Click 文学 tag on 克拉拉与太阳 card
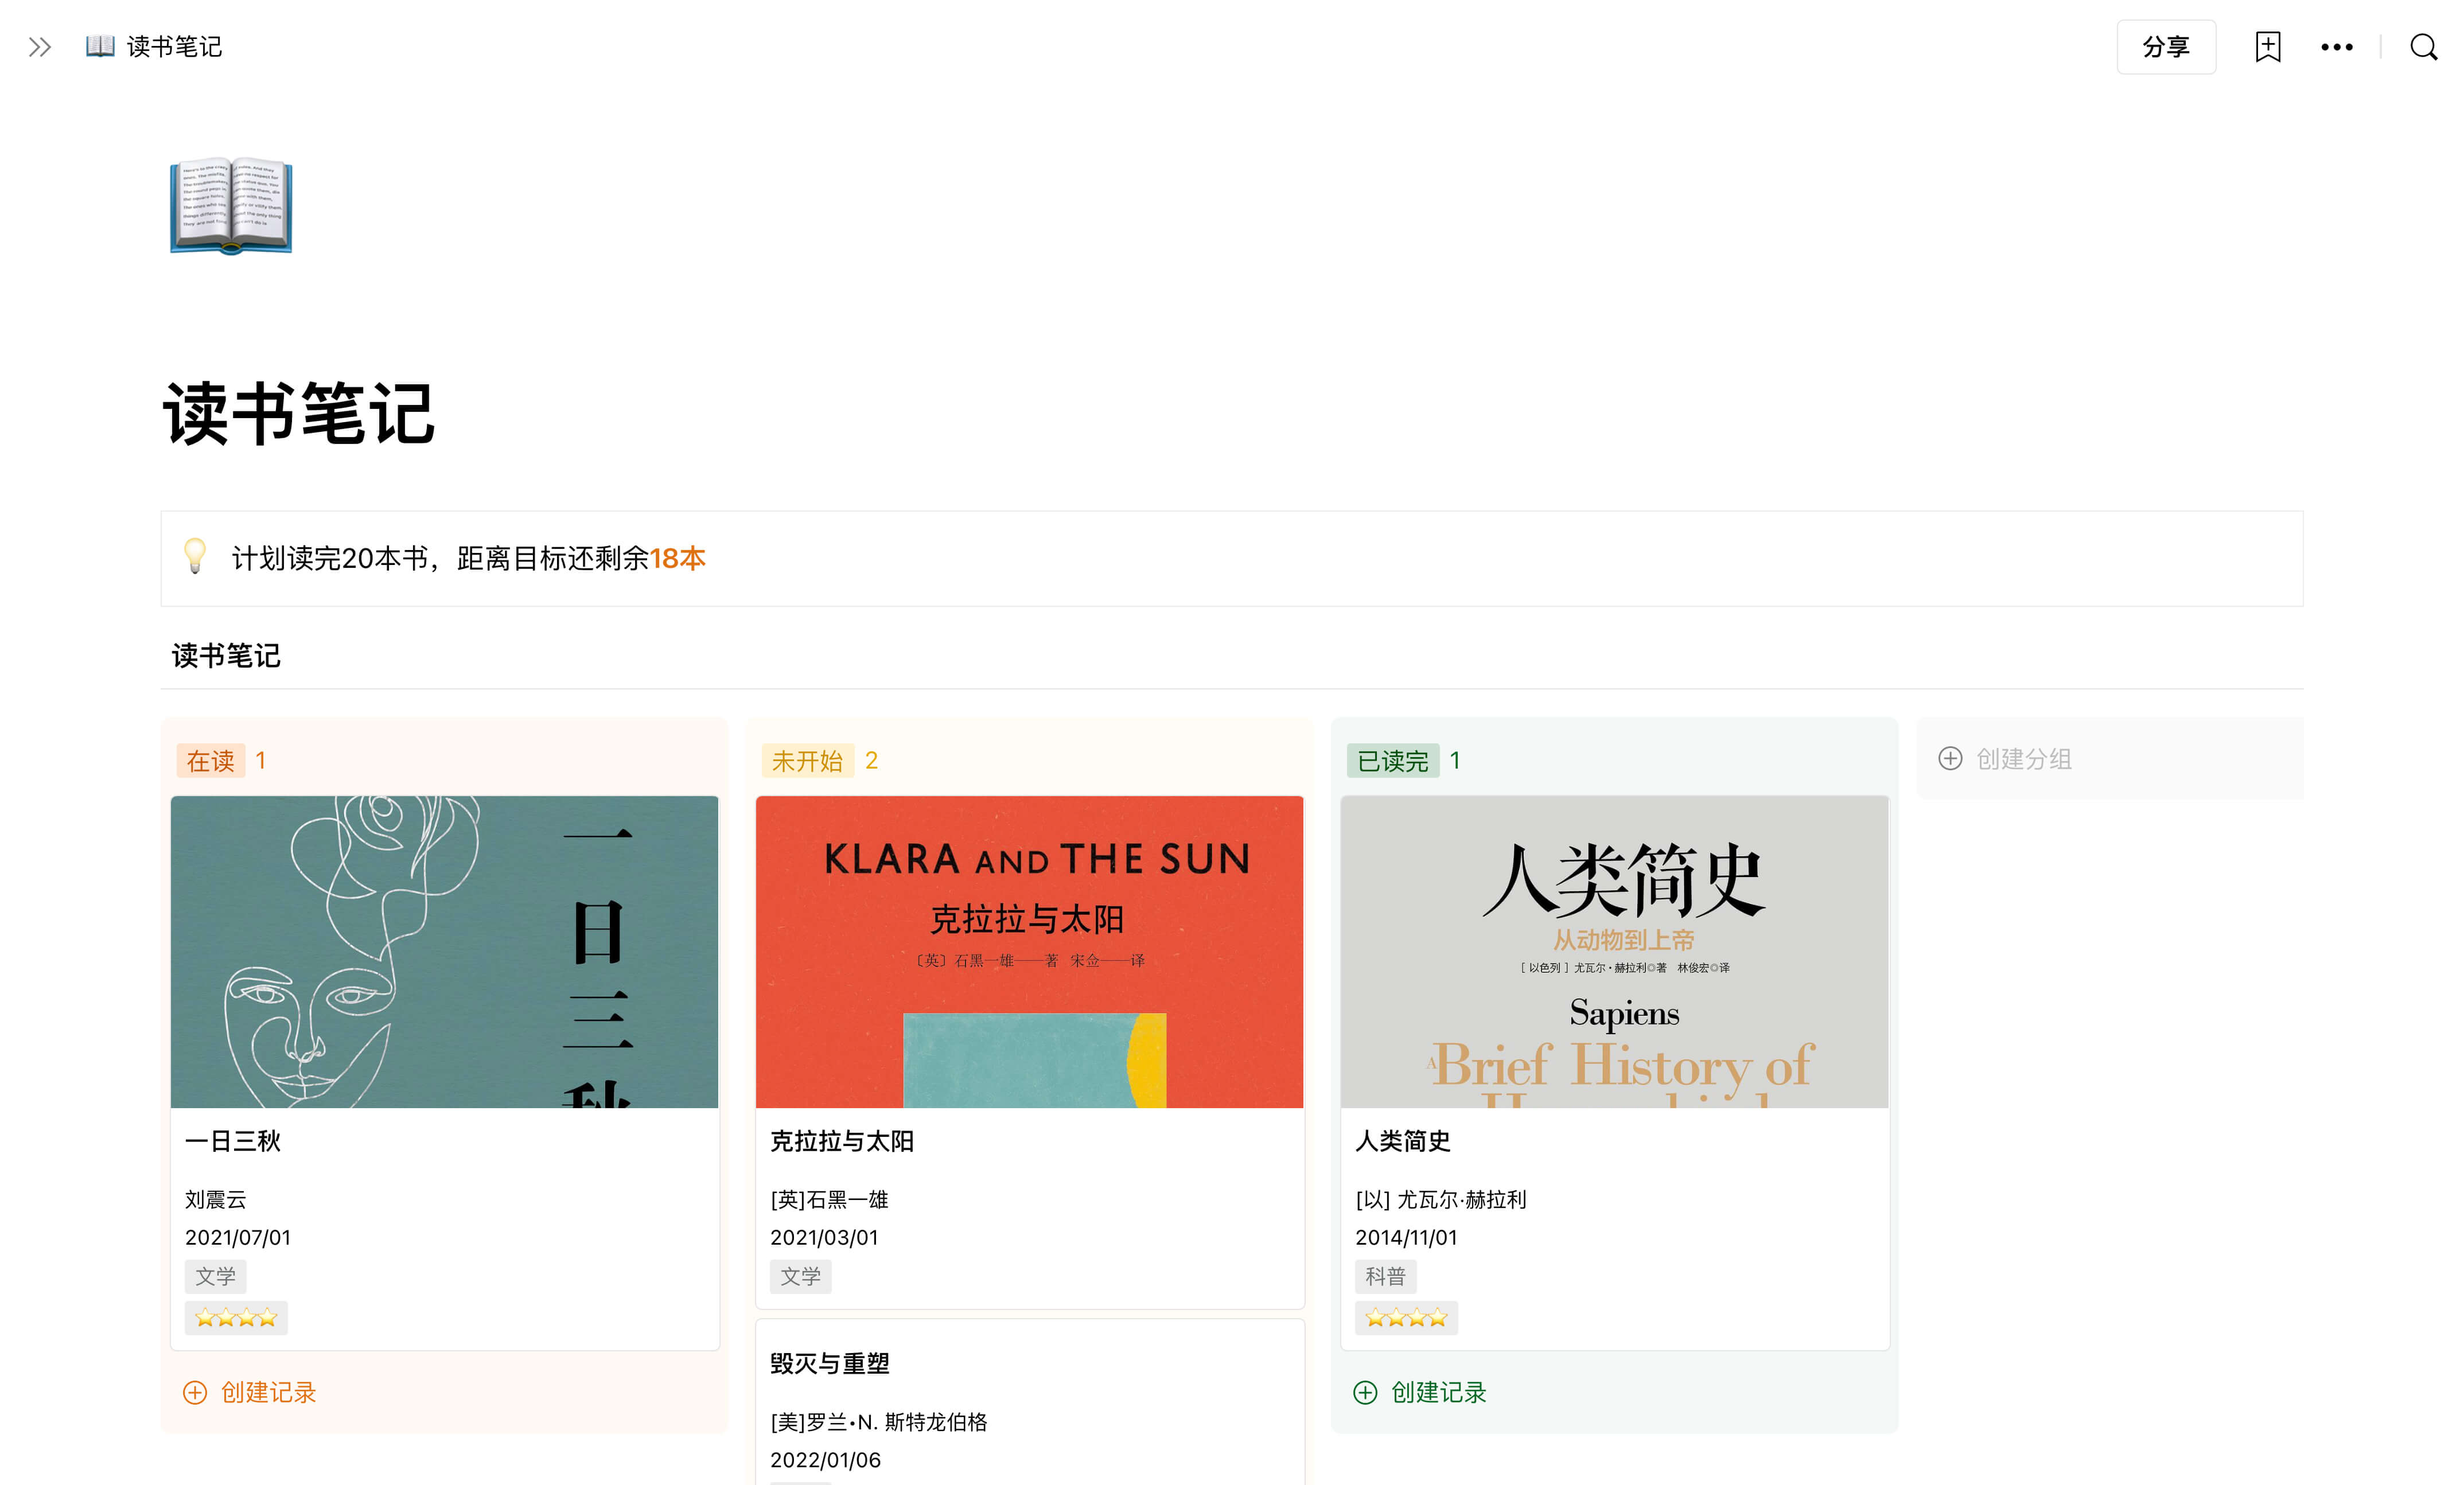The width and height of the screenshot is (2464, 1485). [x=800, y=1276]
